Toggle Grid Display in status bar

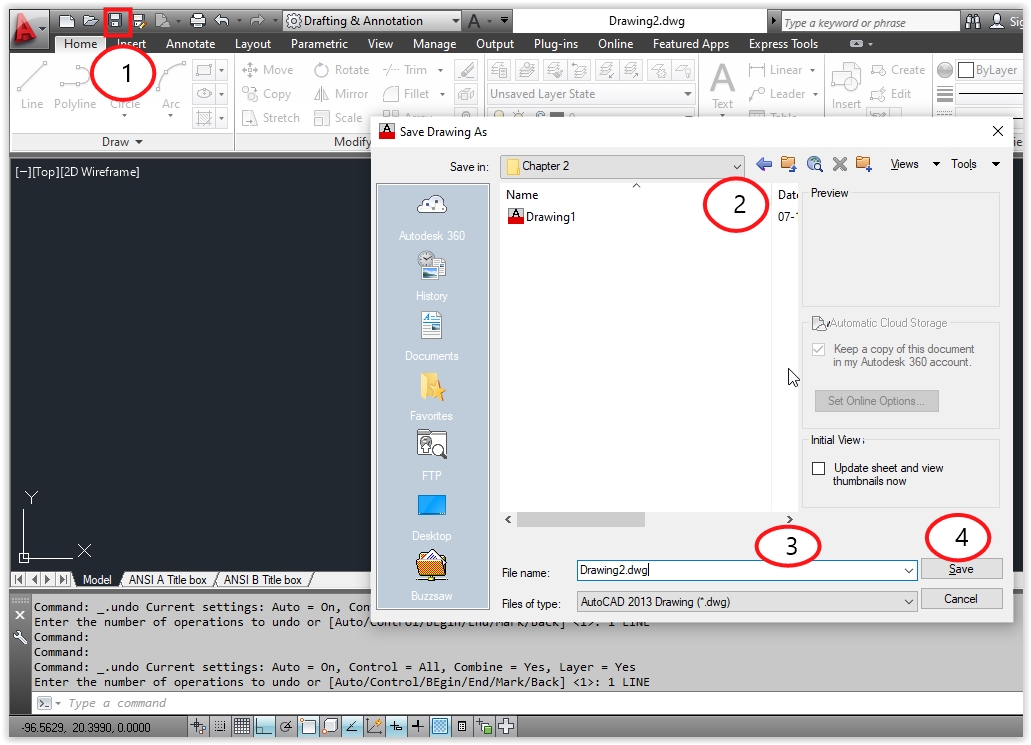(x=242, y=727)
